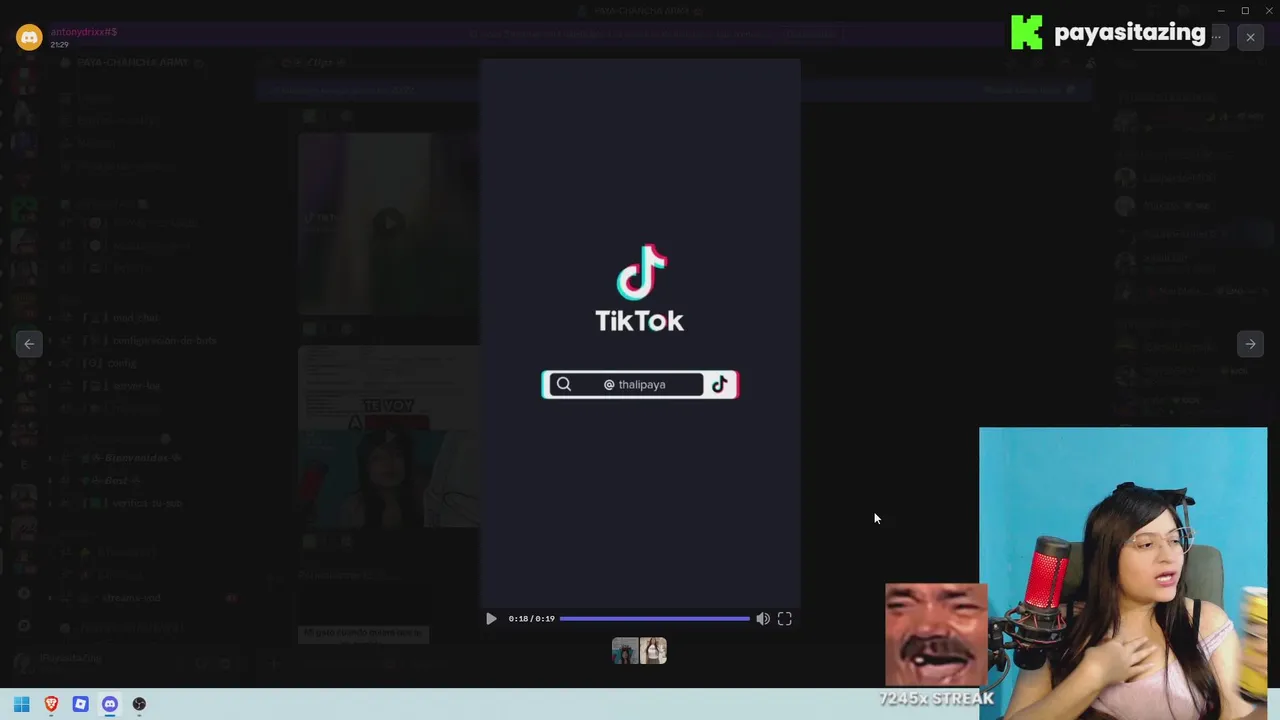Select the second thumbnail in the media strip
Image resolution: width=1280 pixels, height=720 pixels.
tap(654, 651)
